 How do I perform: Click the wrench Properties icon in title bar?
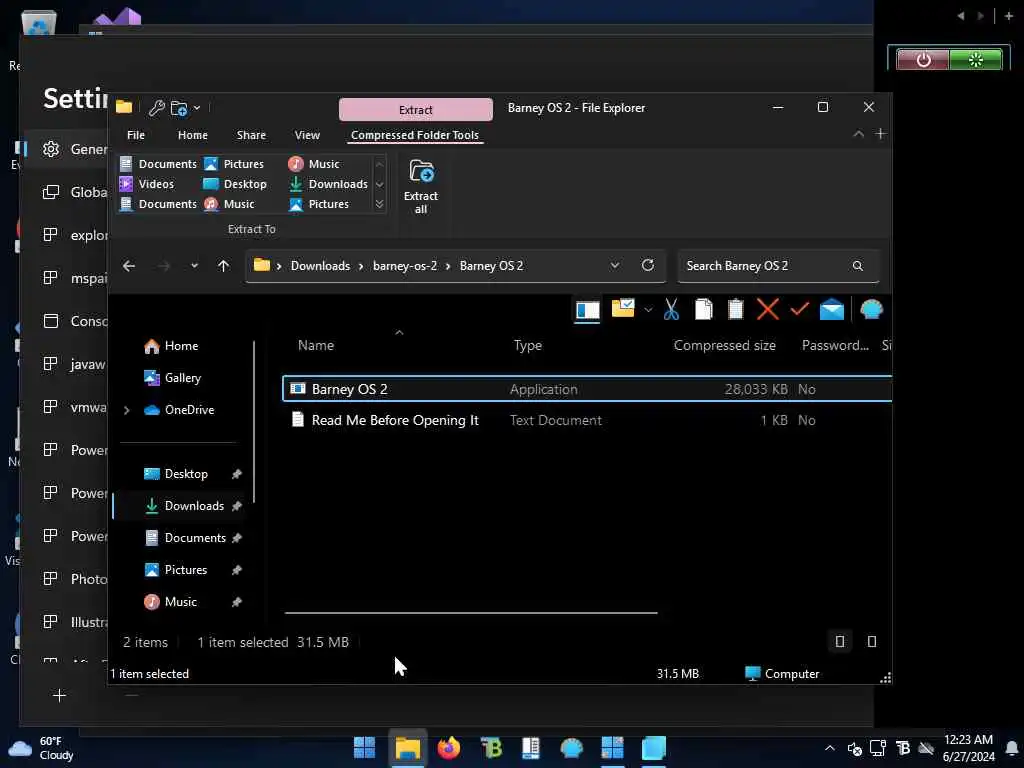point(156,108)
